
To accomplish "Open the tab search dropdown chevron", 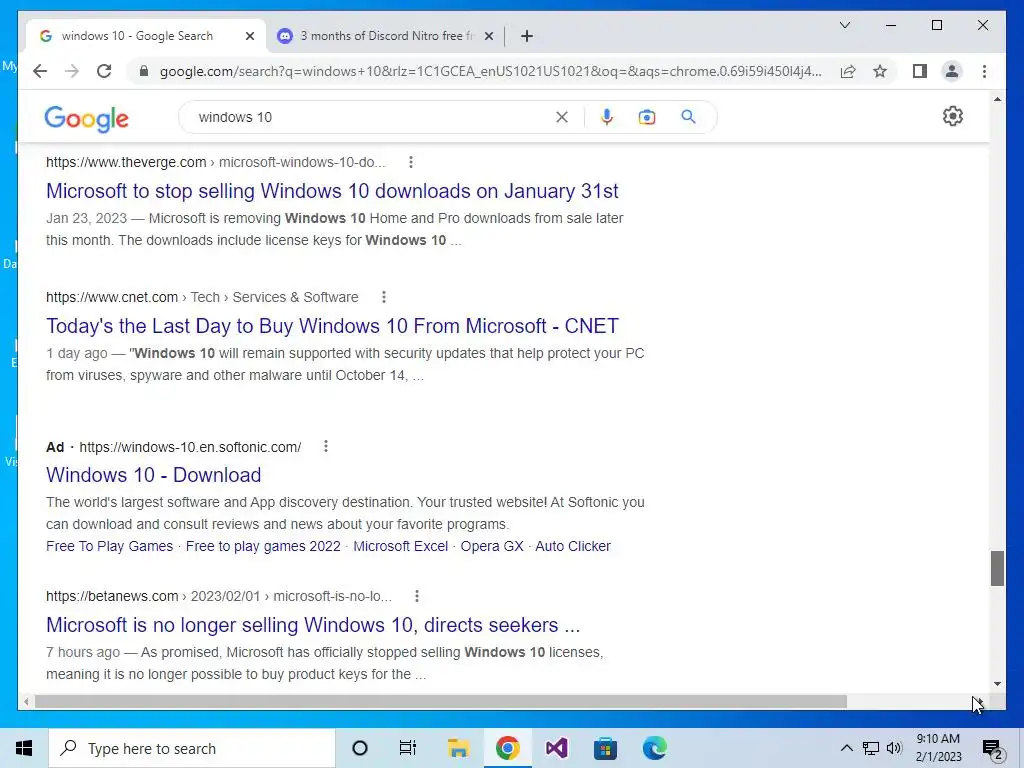I will tap(844, 25).
